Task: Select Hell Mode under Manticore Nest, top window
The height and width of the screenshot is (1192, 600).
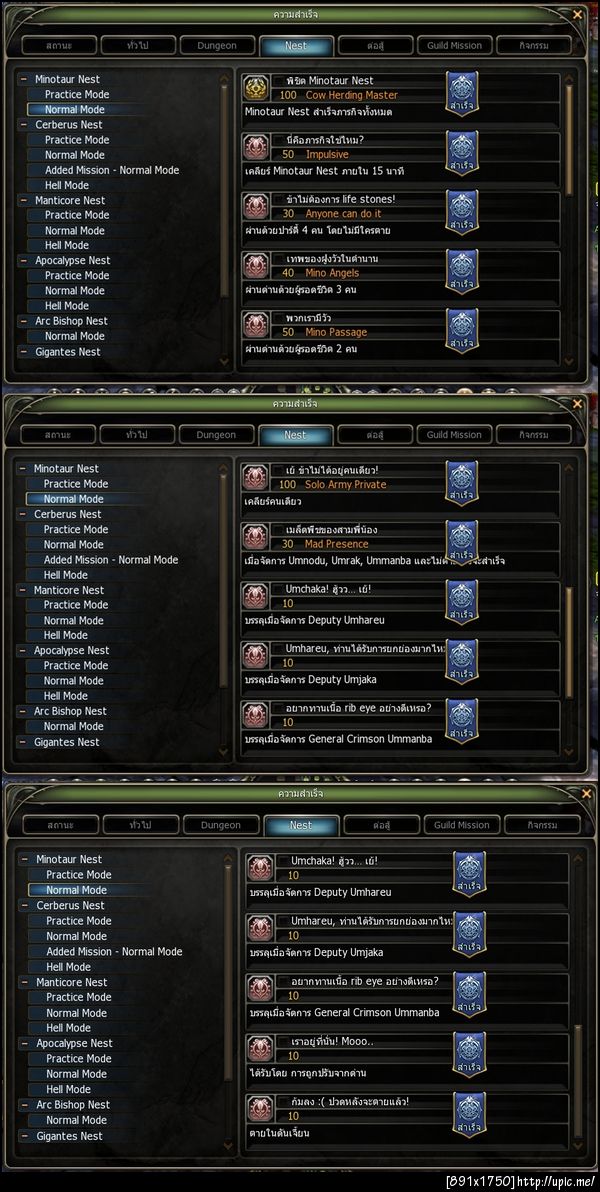Action: (67, 245)
